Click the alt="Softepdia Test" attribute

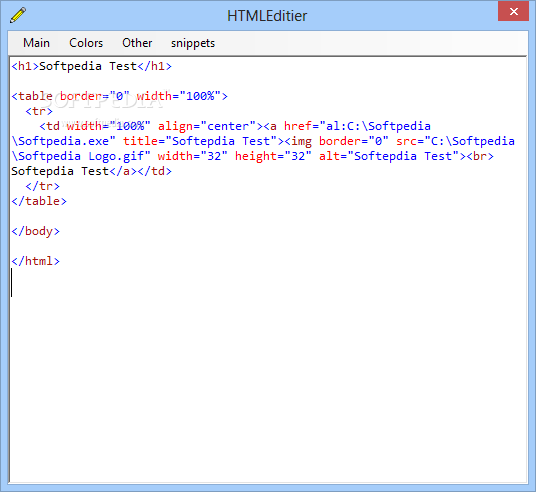389,156
